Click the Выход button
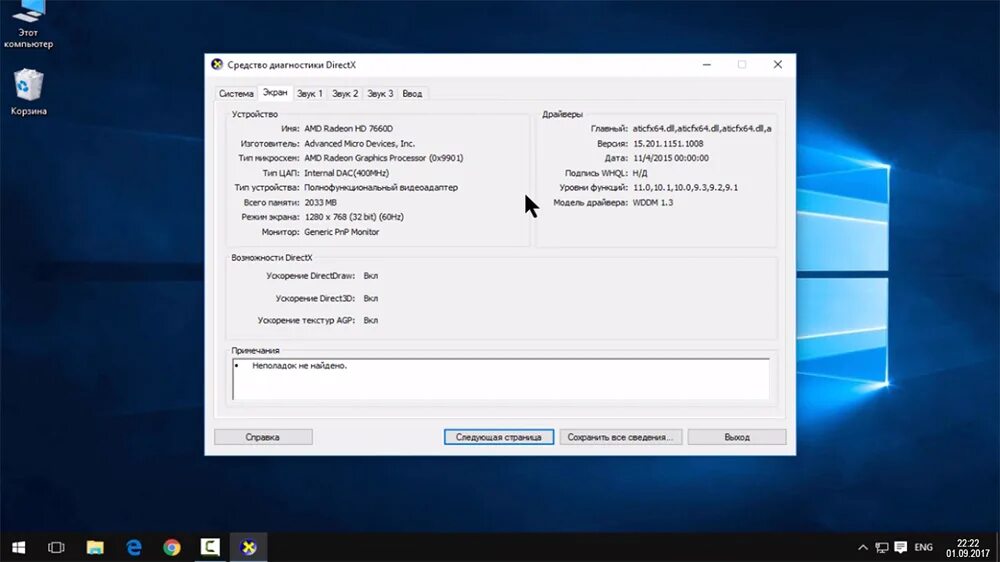 pos(737,437)
